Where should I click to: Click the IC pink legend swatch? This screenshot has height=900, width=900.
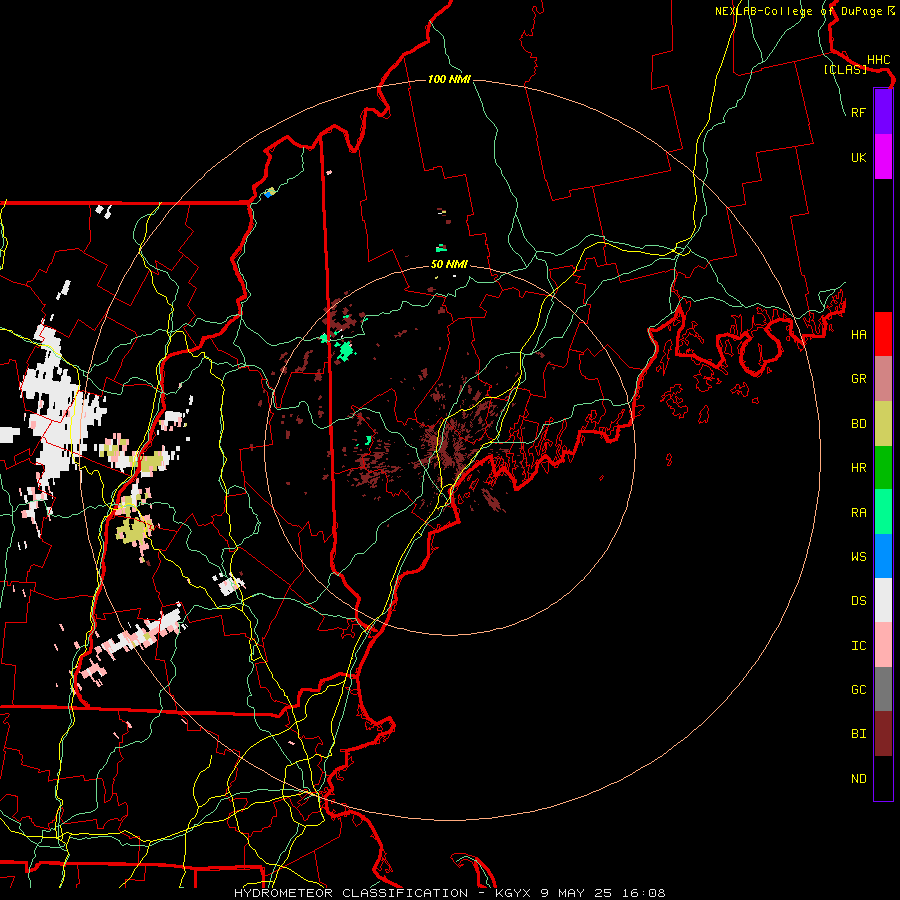pos(883,645)
